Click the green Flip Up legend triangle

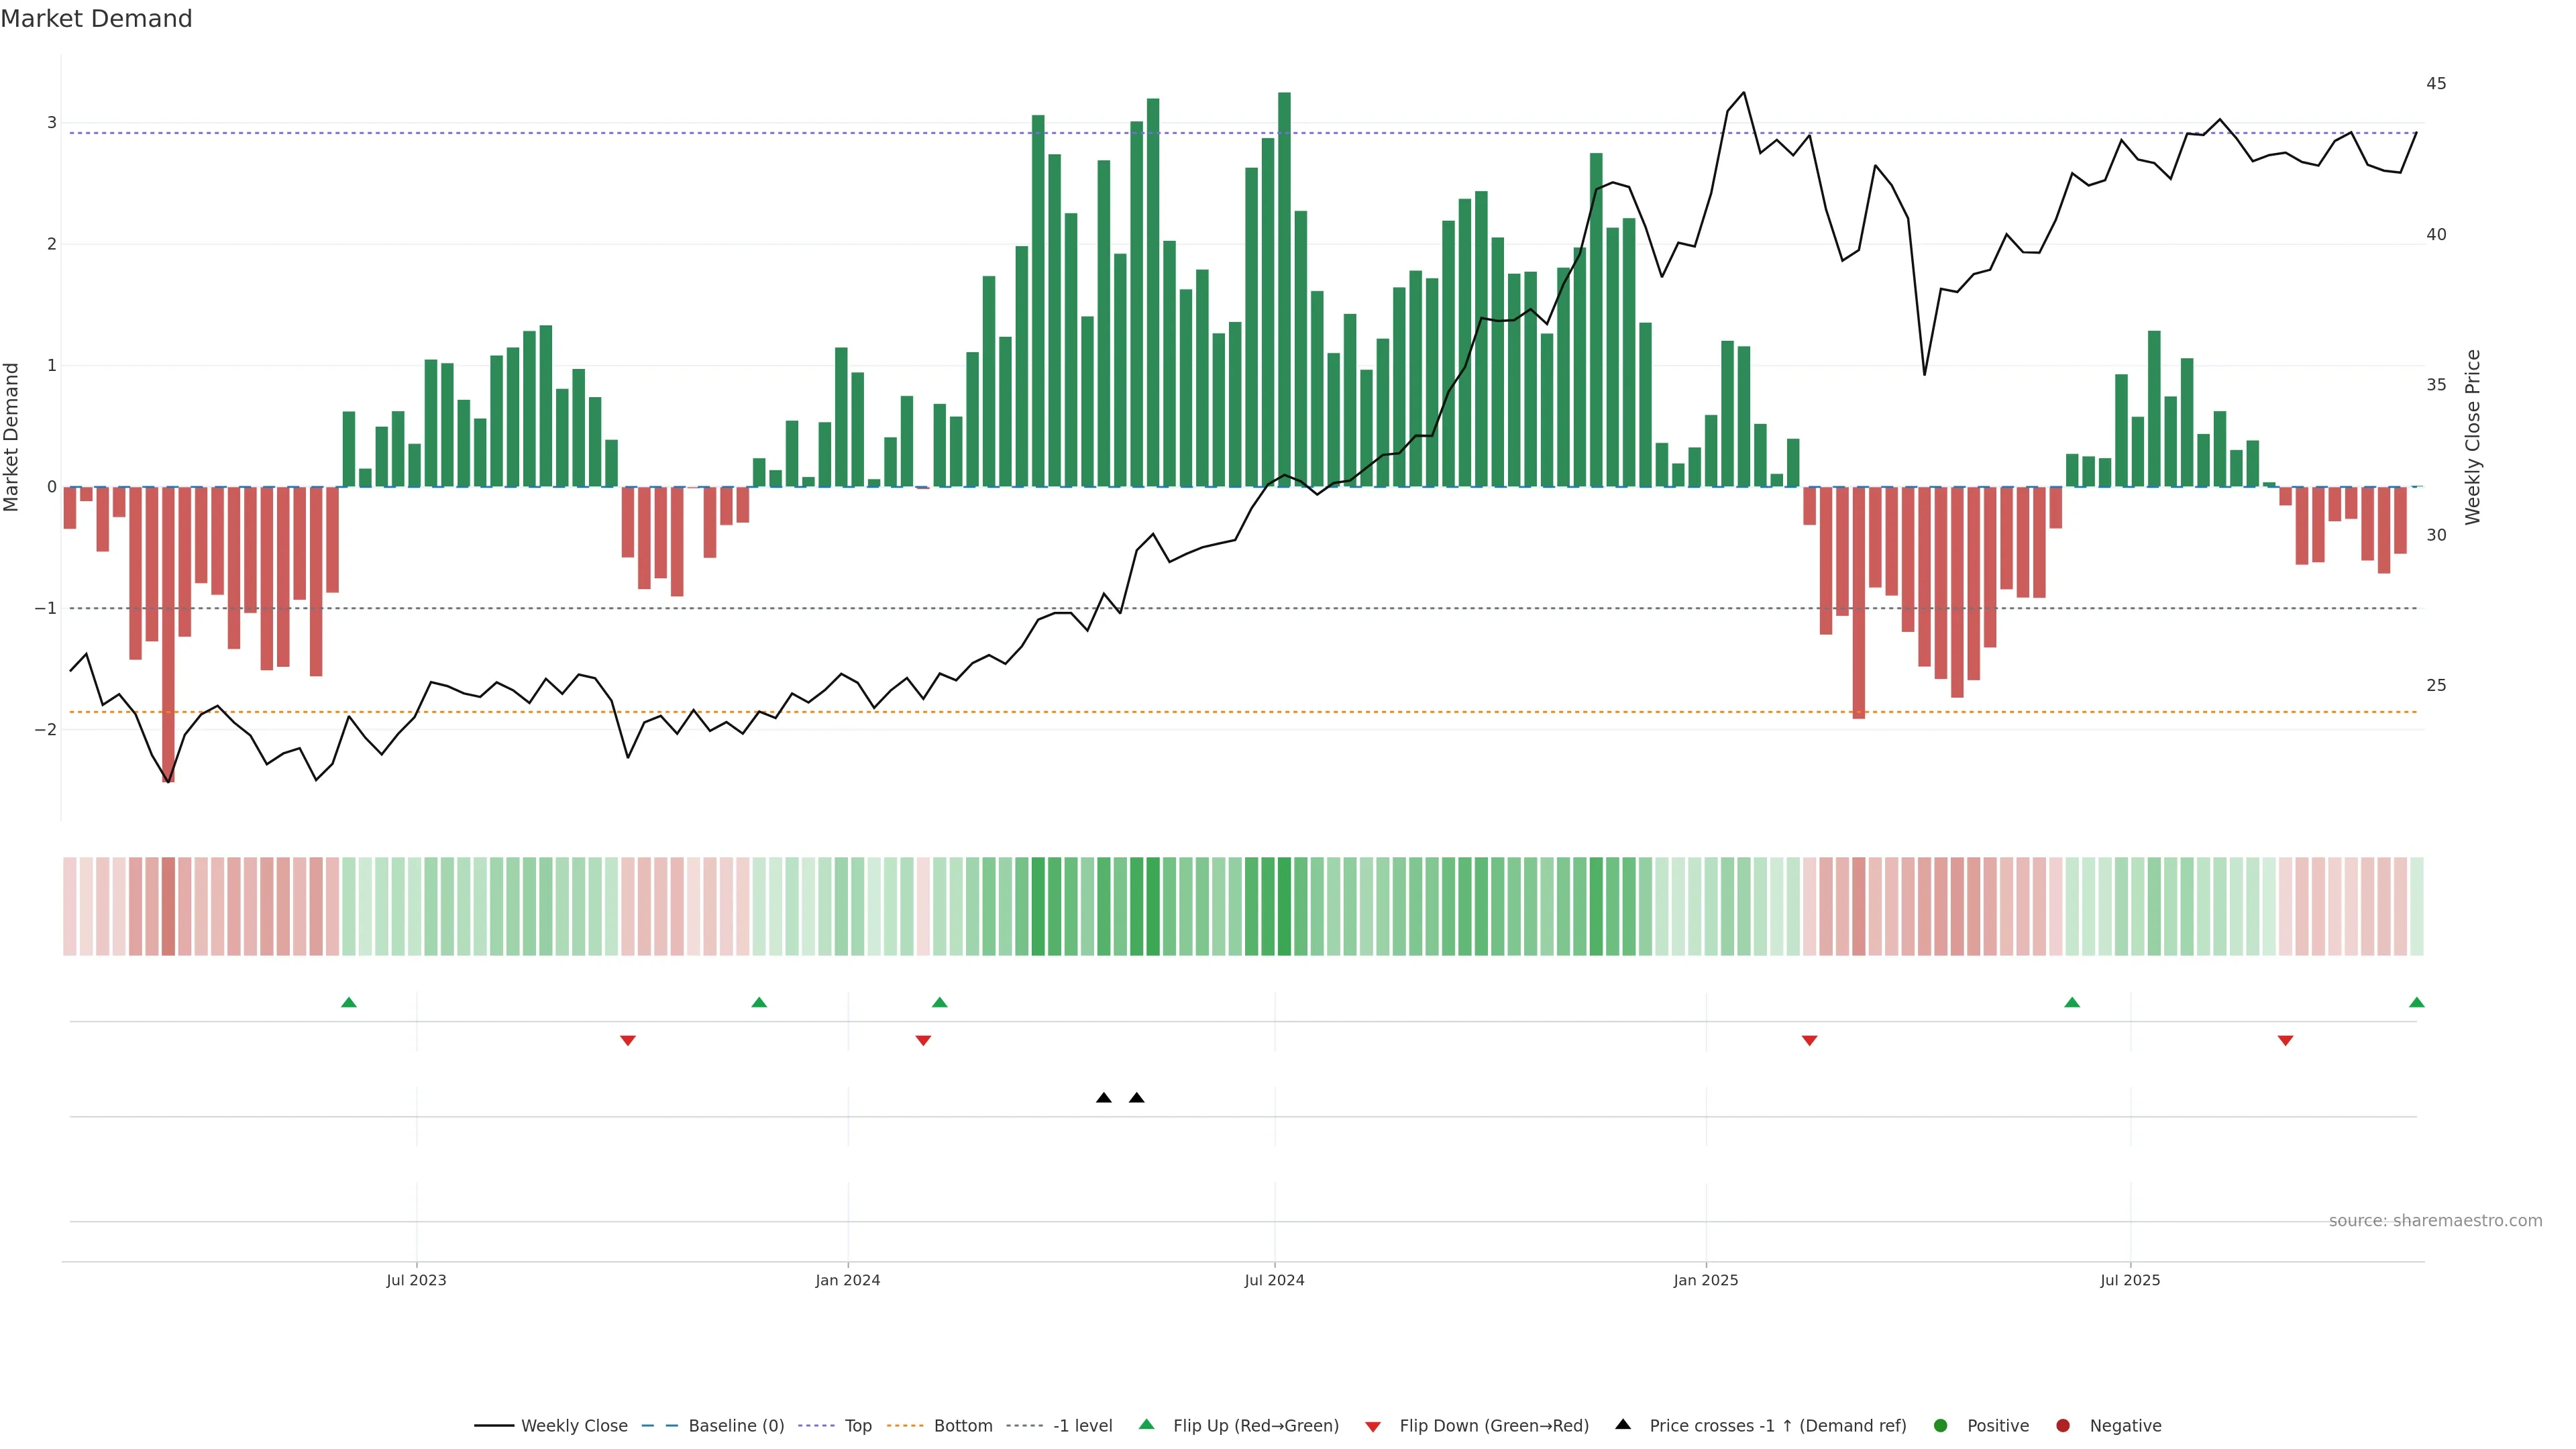click(1146, 1425)
